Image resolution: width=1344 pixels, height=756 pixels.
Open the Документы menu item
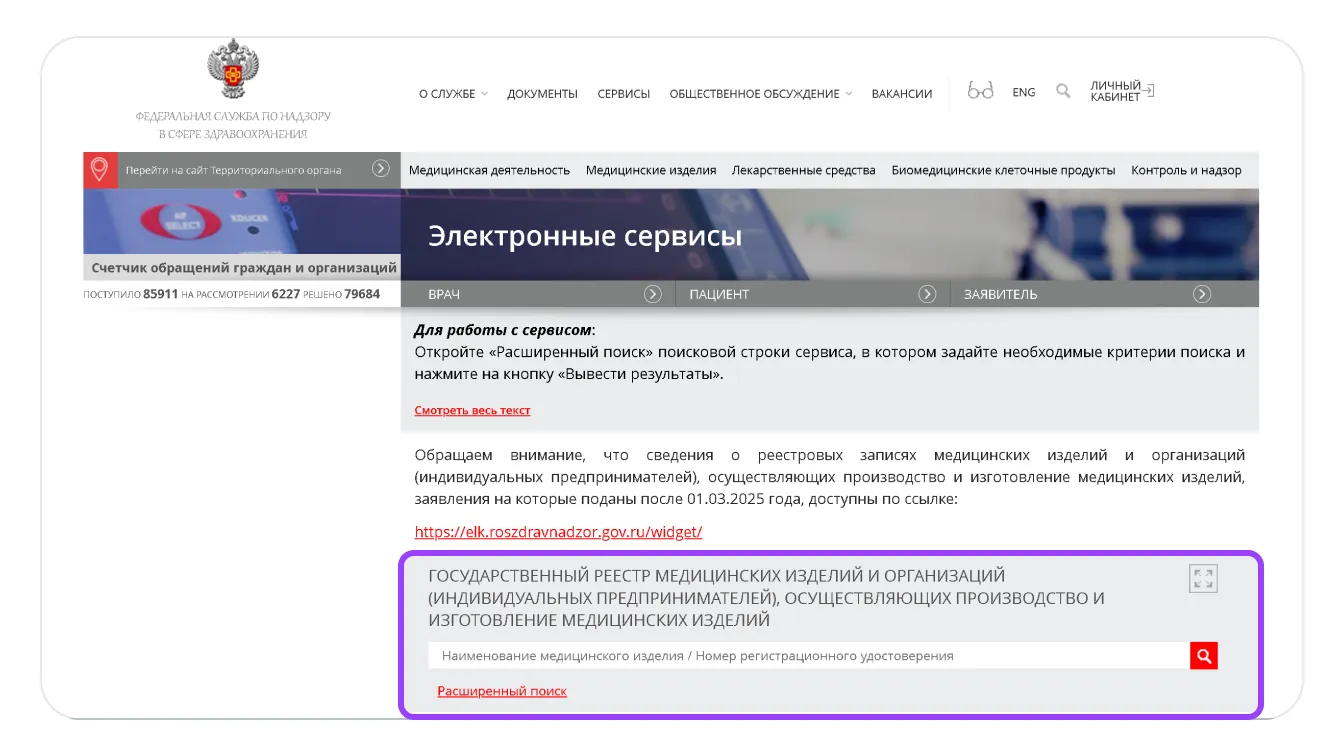542,94
